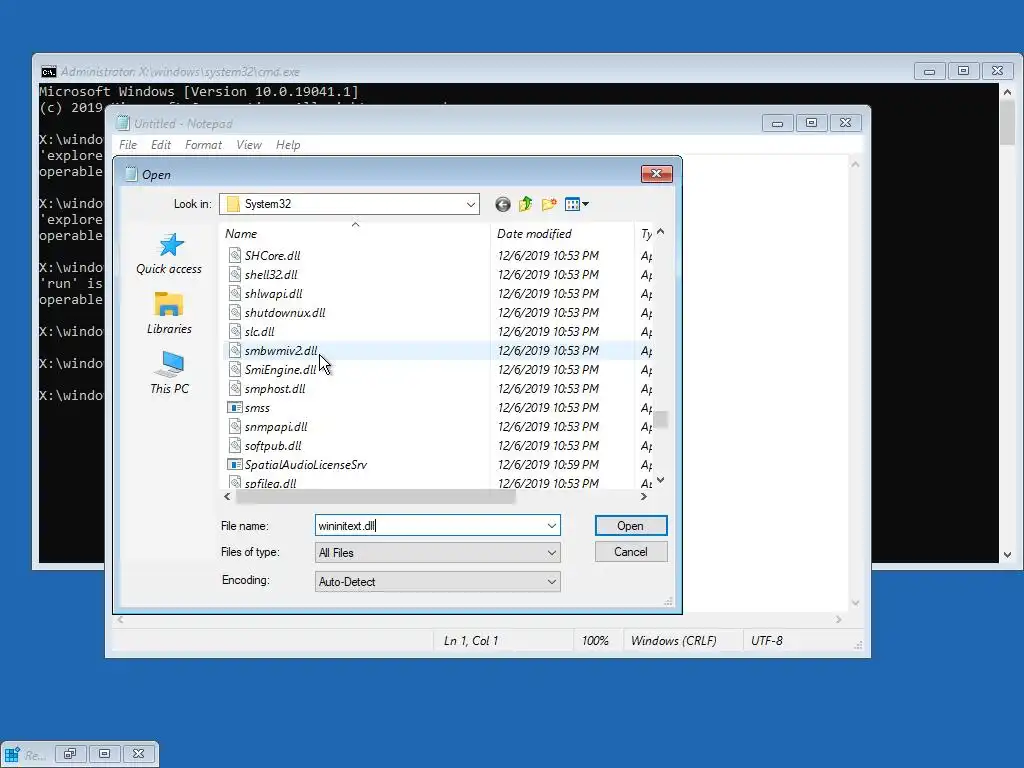This screenshot has width=1024, height=768.
Task: Open Notepad's Help menu
Action: click(x=288, y=145)
